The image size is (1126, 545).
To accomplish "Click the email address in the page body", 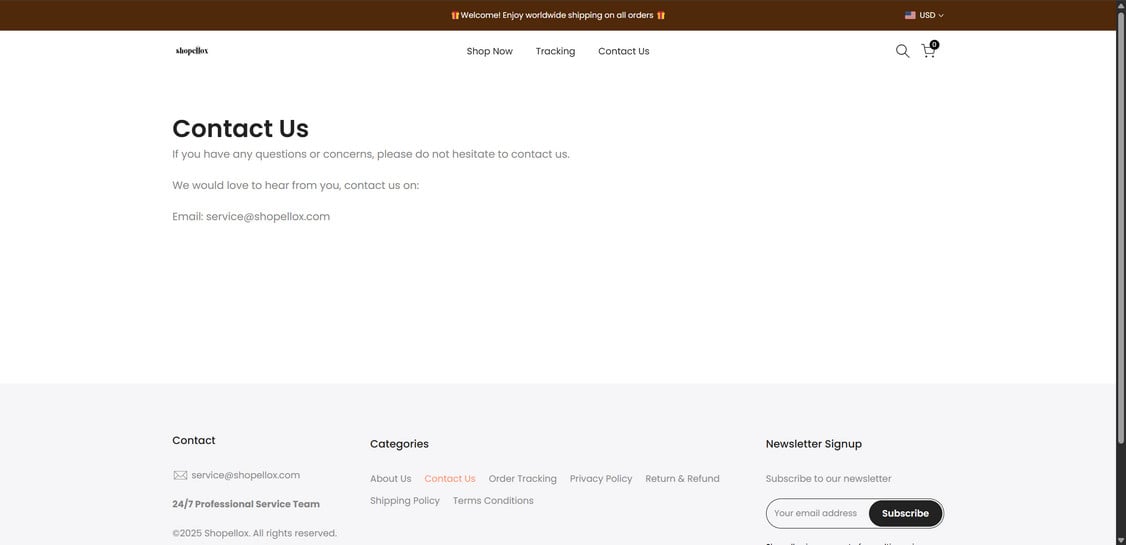I will click(x=268, y=216).
